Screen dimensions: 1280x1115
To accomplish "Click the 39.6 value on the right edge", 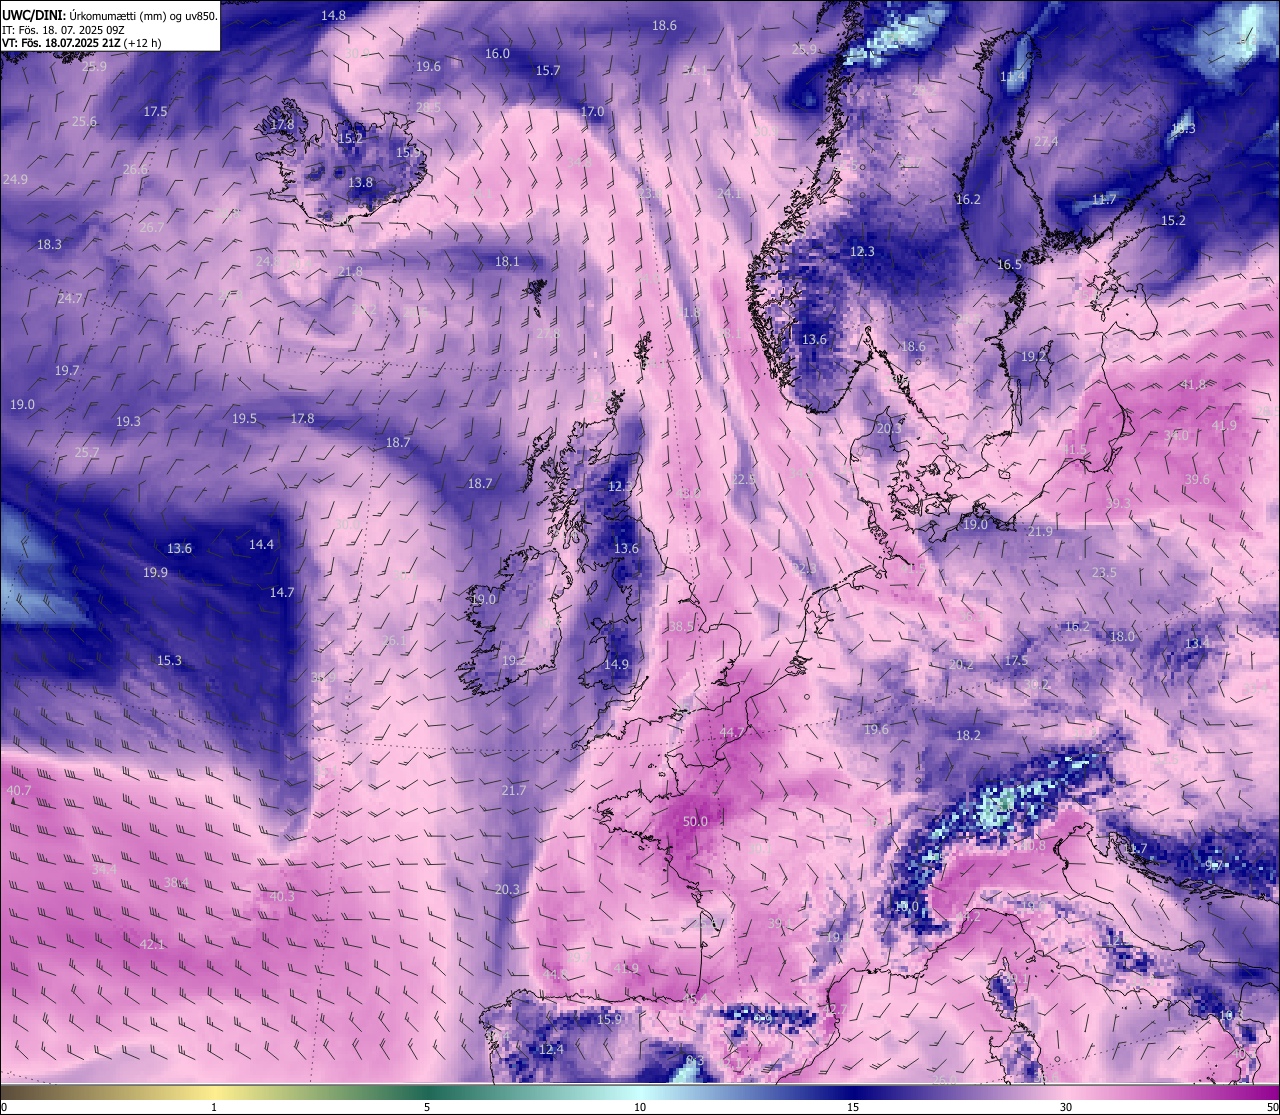I will point(1197,480).
